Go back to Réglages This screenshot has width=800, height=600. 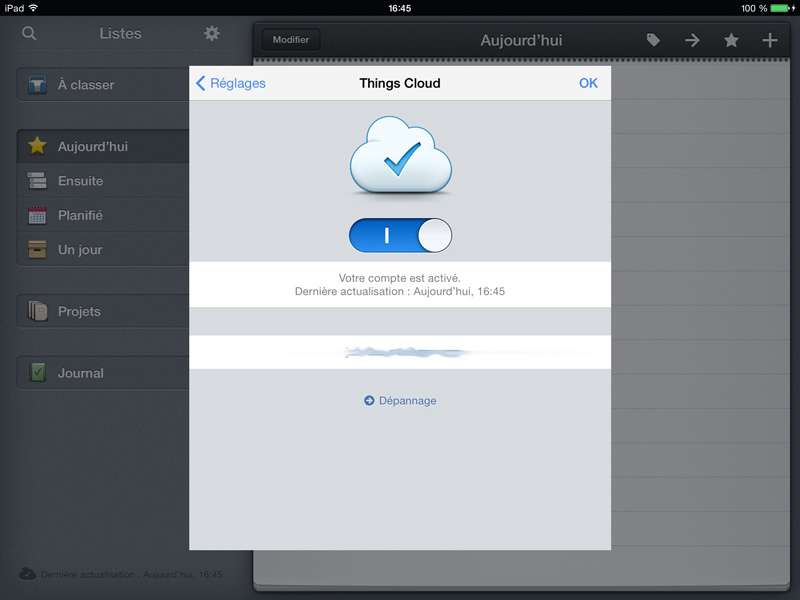[x=231, y=83]
